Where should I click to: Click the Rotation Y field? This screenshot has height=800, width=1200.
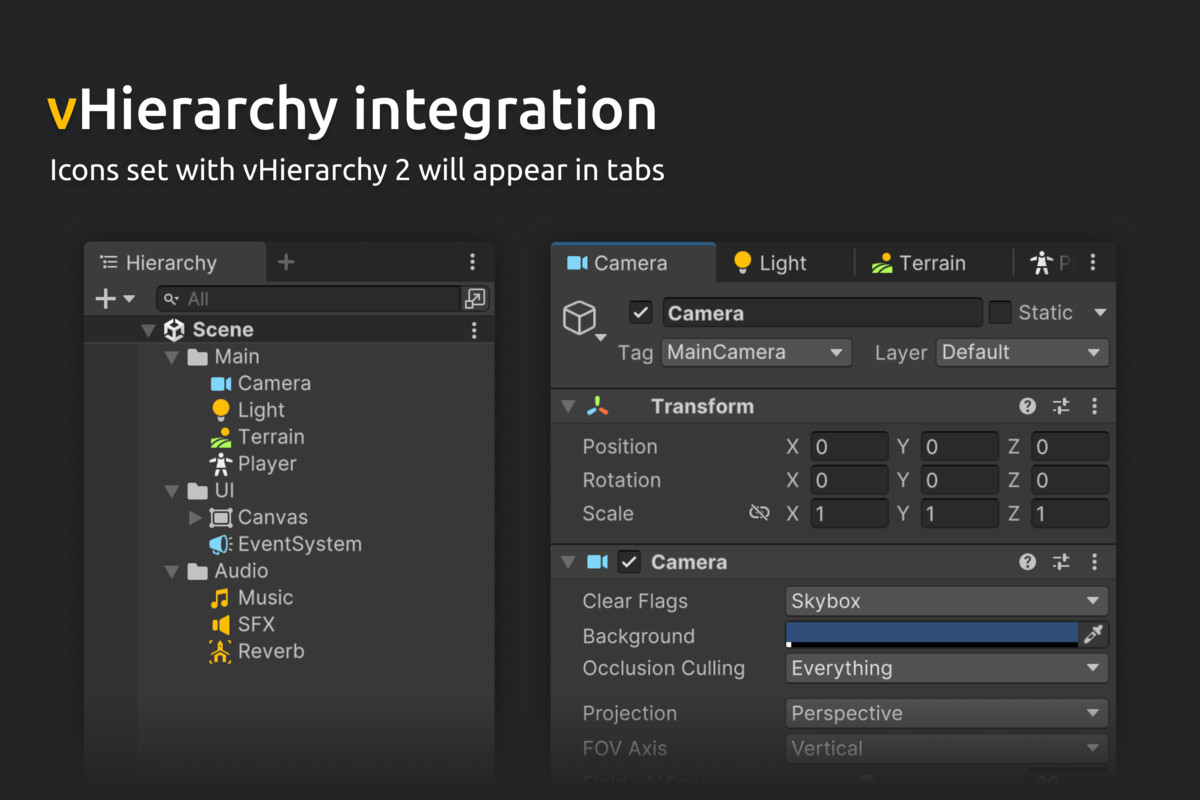pos(959,480)
